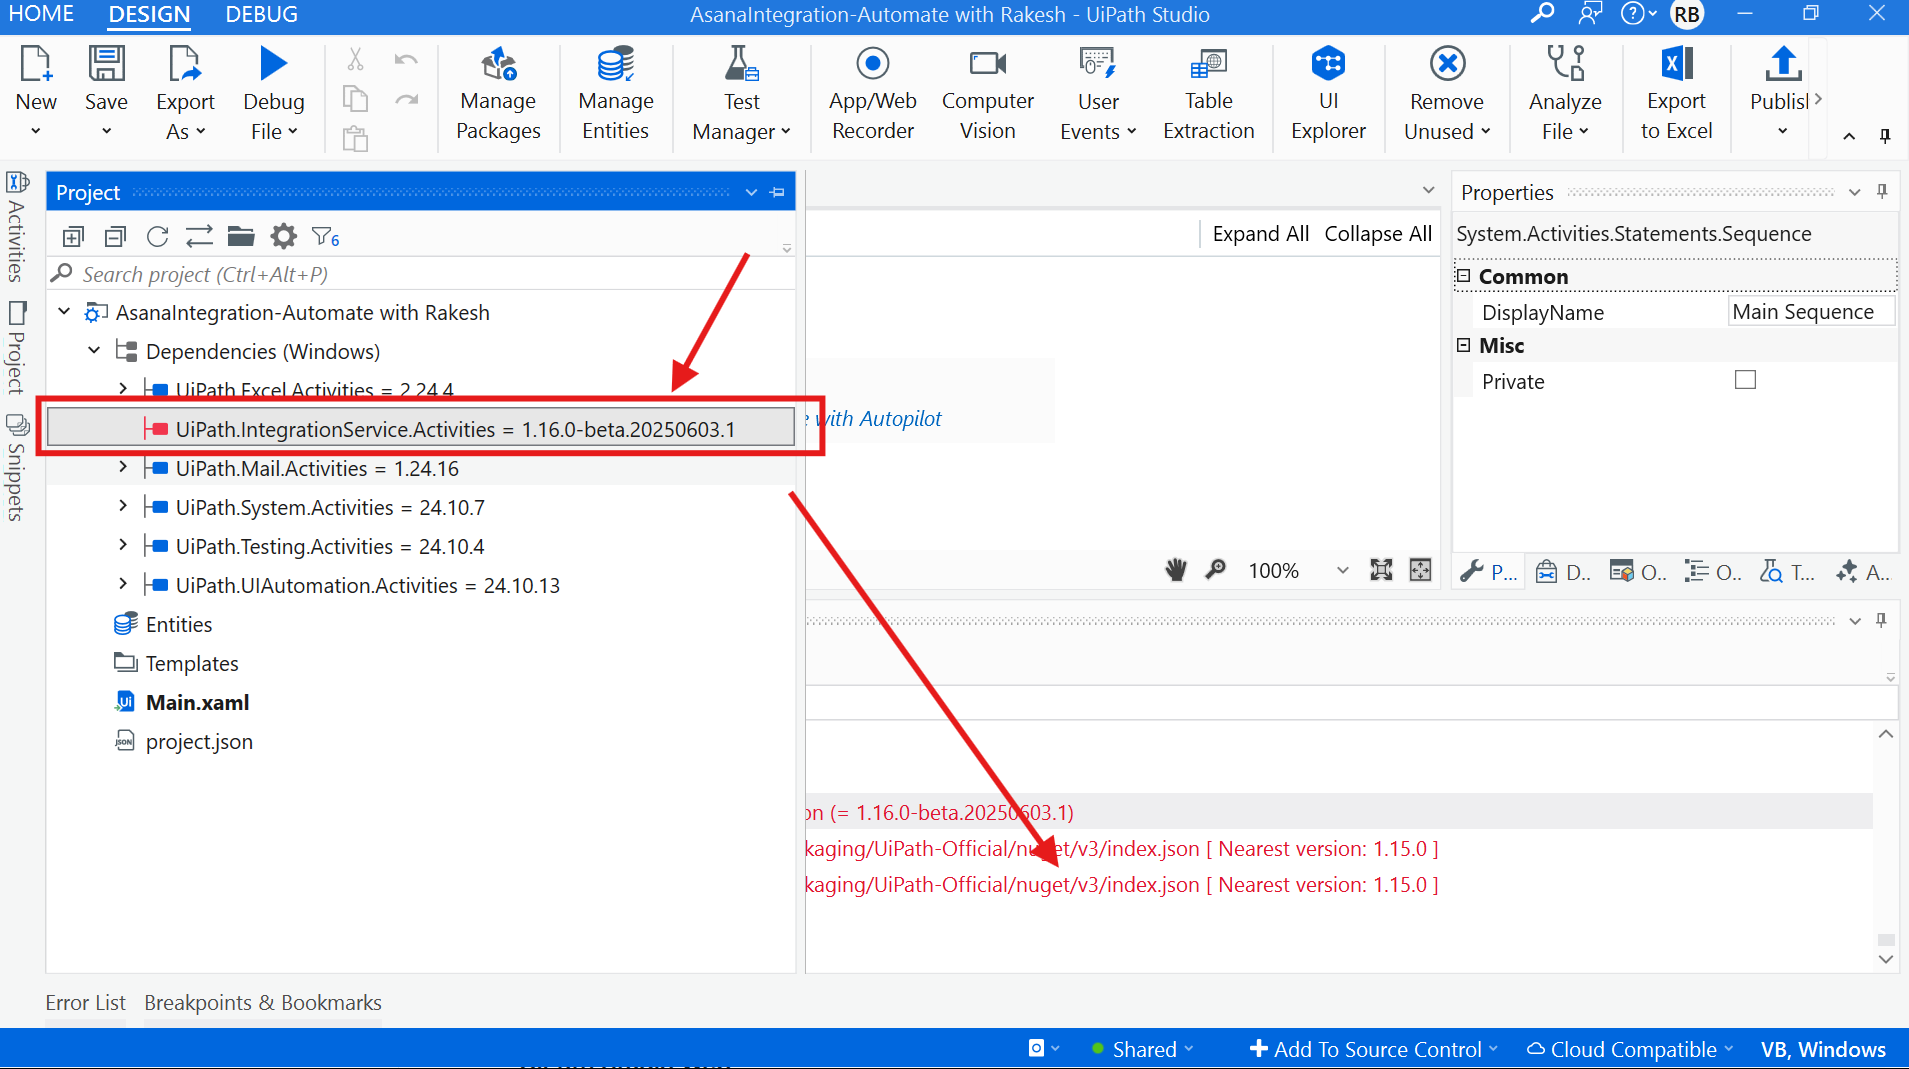Launch App/Web Recorder
Screen dimensions: 1909x1069
coord(872,93)
